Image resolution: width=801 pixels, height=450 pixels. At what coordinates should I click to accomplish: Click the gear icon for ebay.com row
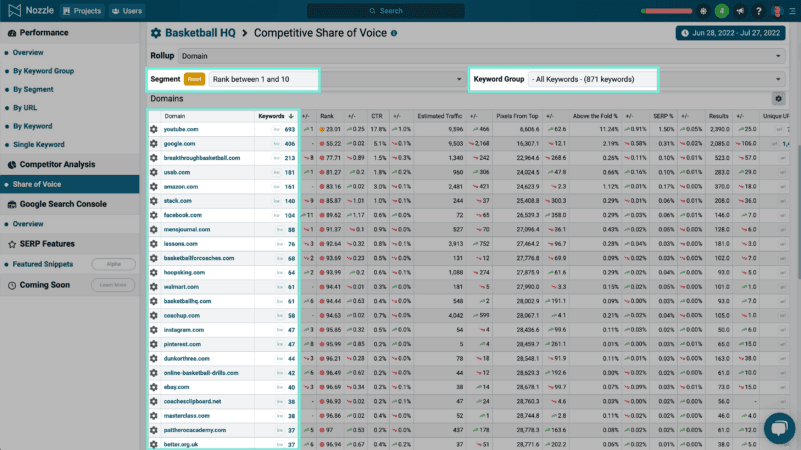[154, 387]
